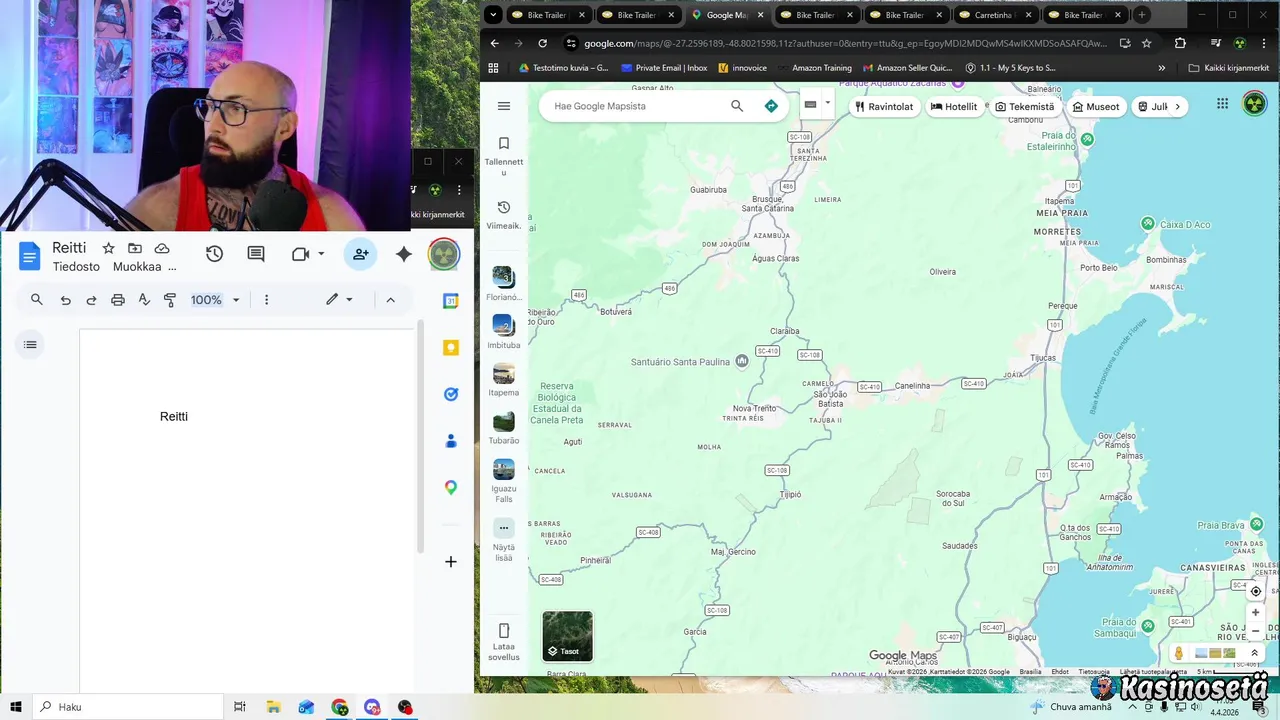The width and height of the screenshot is (1280, 720).
Task: Open Chrome three-dot menu
Action: click(x=1265, y=43)
